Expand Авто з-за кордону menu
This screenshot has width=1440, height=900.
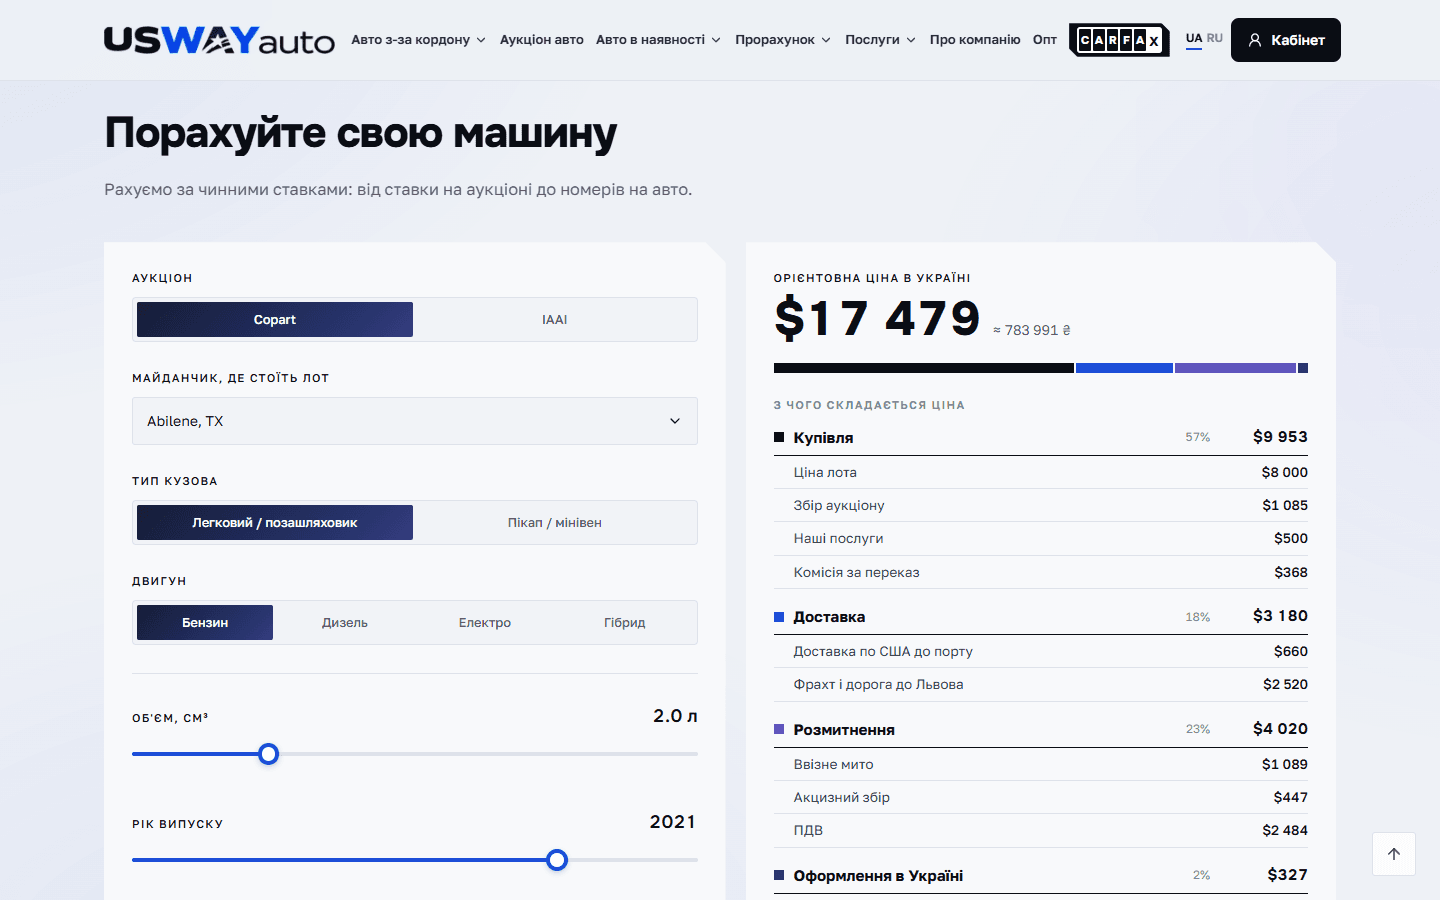tap(418, 40)
